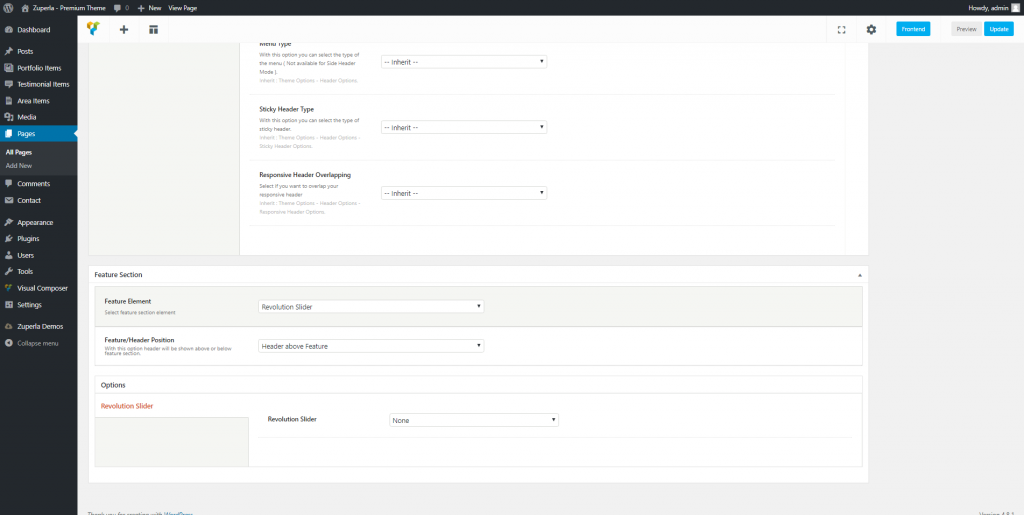Open the Feature/Header Position dropdown

tap(371, 346)
